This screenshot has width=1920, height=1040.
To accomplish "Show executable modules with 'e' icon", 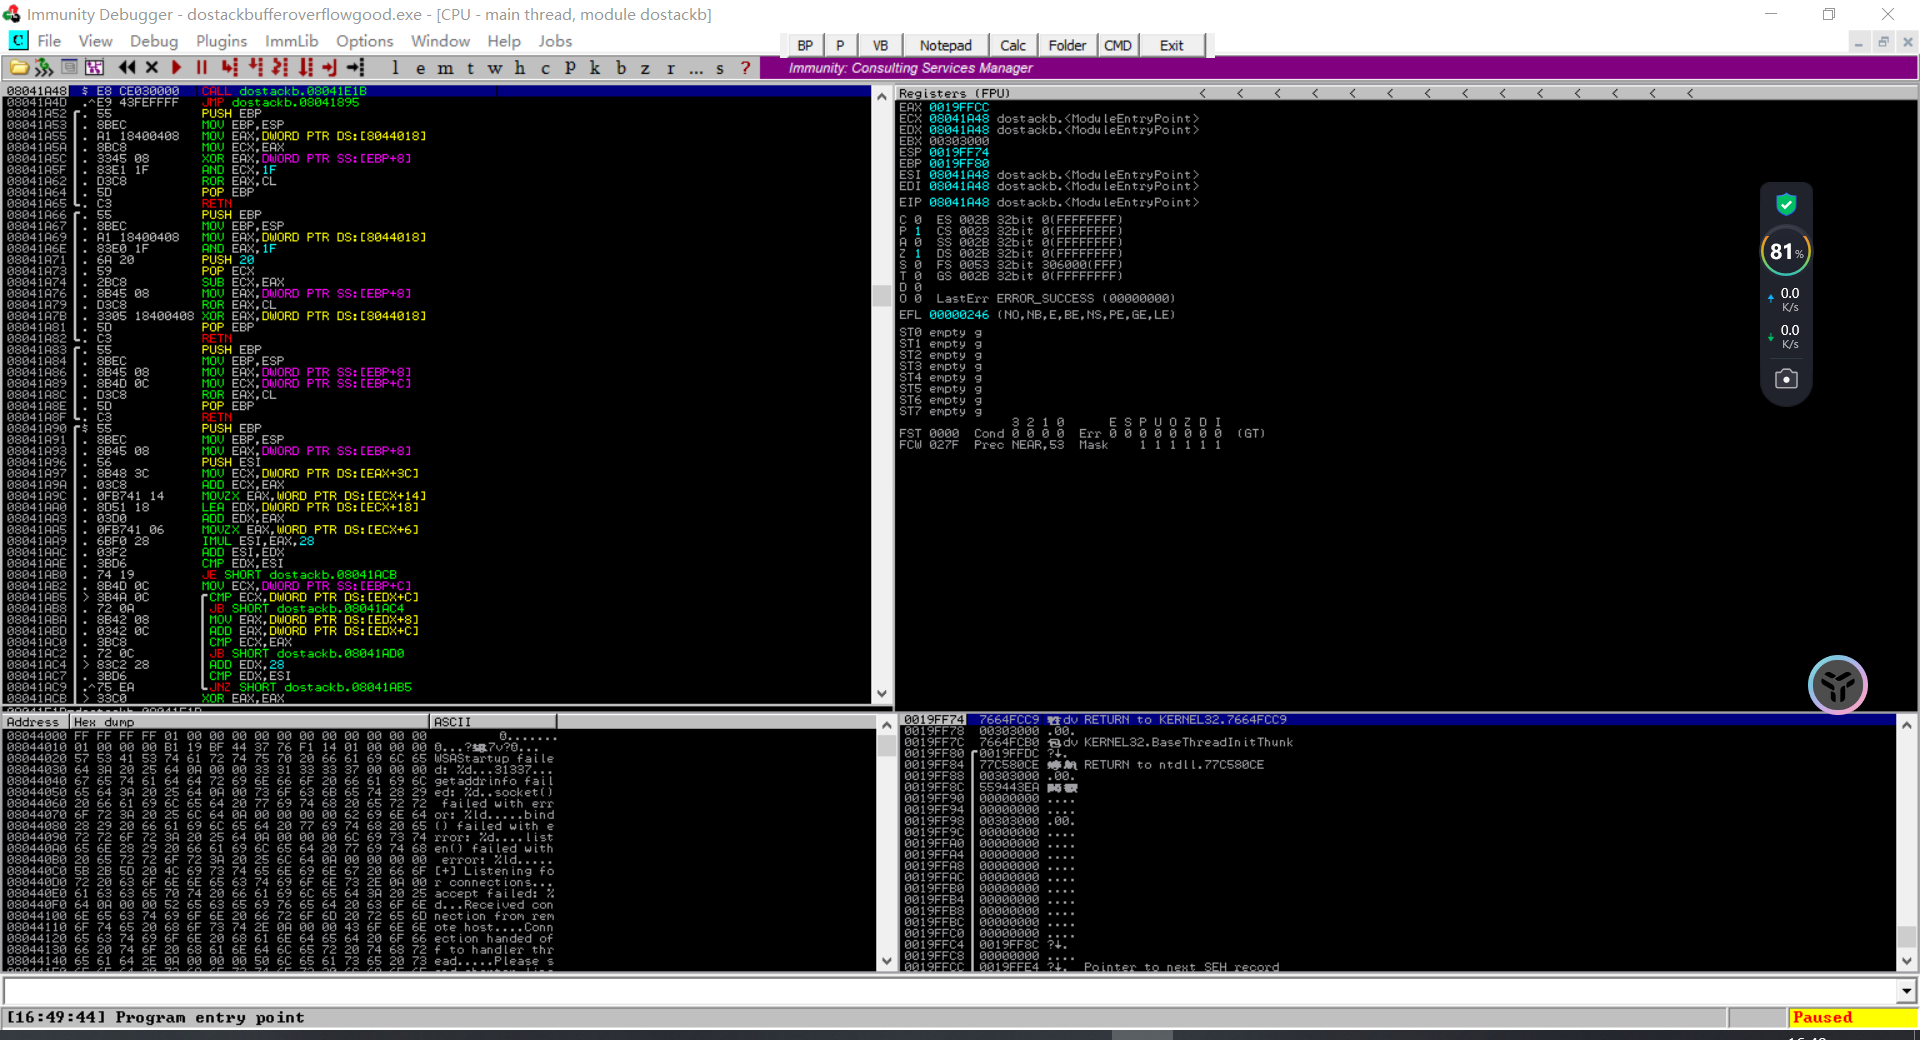I will pyautogui.click(x=420, y=68).
